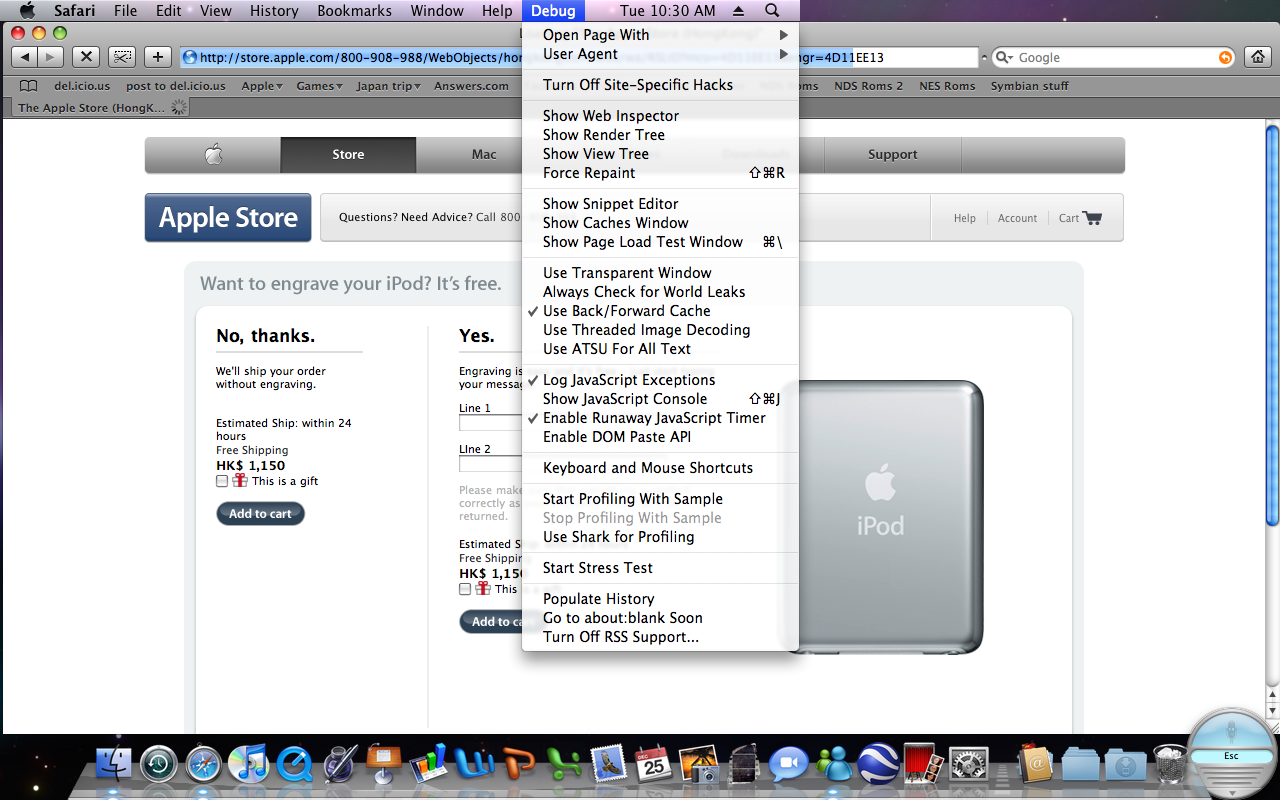Enable Use ATSU For All Text
Screen dimensions: 1280x800
[660, 349]
